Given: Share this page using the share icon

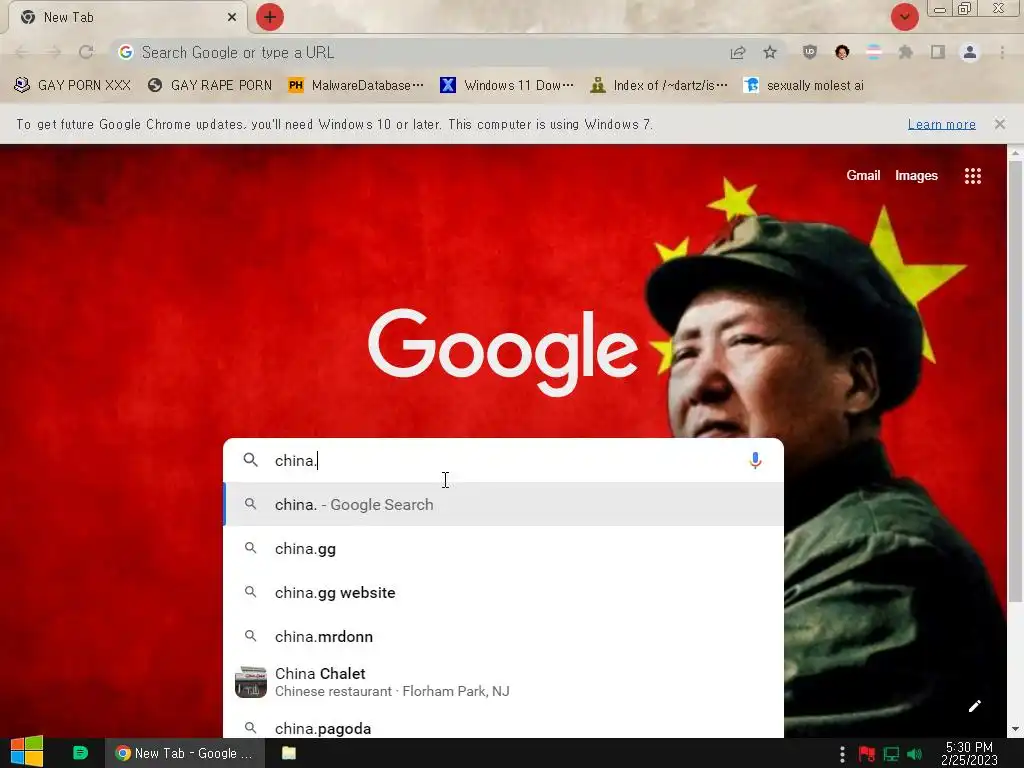Looking at the screenshot, I should [738, 52].
